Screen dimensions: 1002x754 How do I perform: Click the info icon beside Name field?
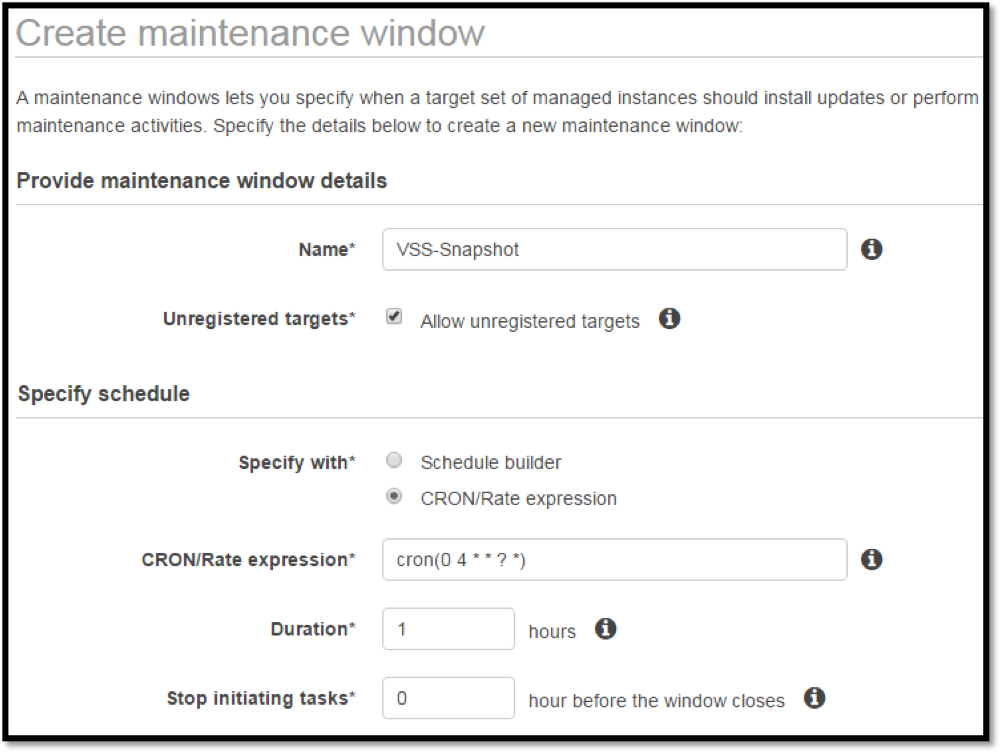872,249
